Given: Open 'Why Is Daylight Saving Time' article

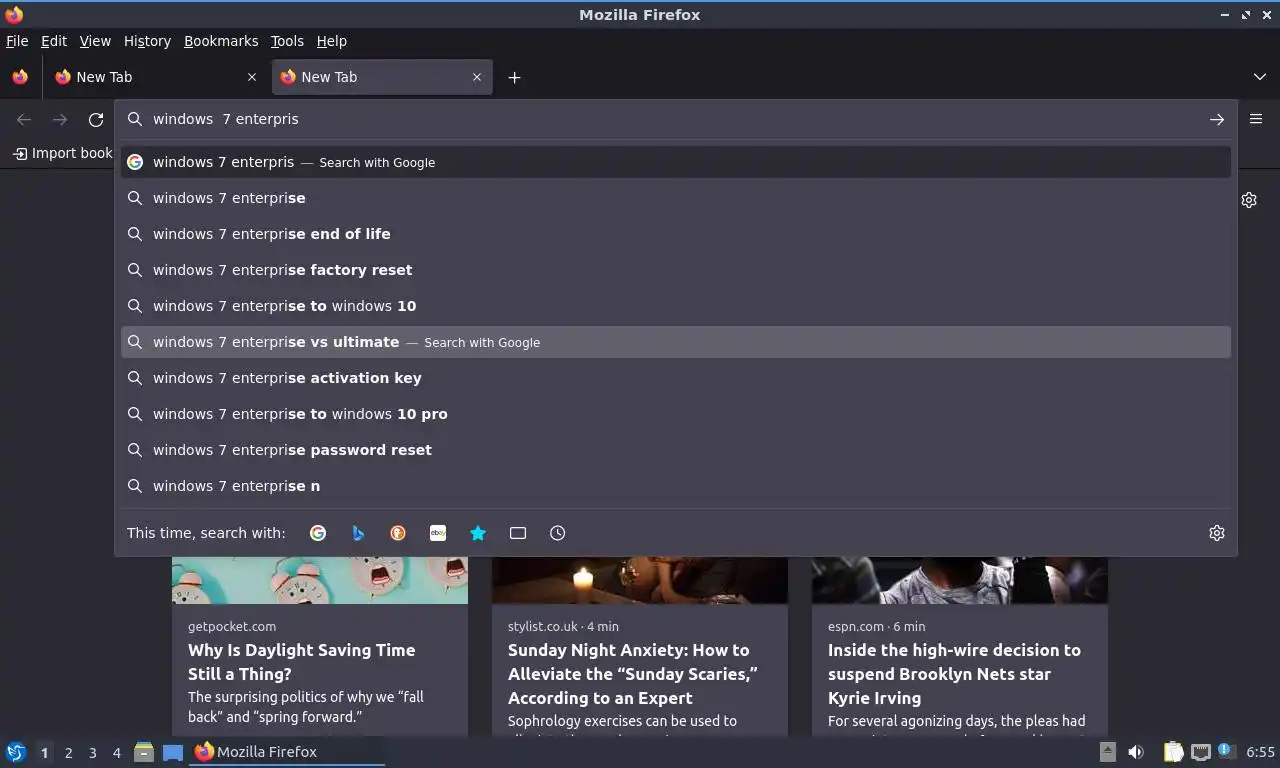Looking at the screenshot, I should [x=302, y=662].
